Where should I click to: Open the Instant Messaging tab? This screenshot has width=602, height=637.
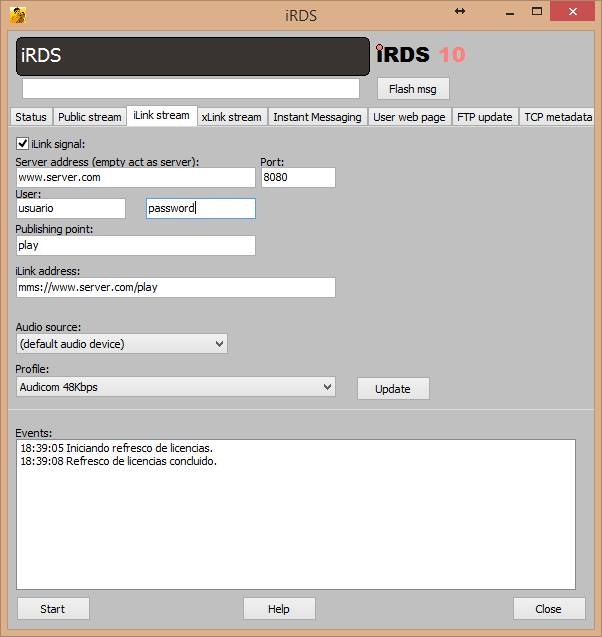click(317, 117)
